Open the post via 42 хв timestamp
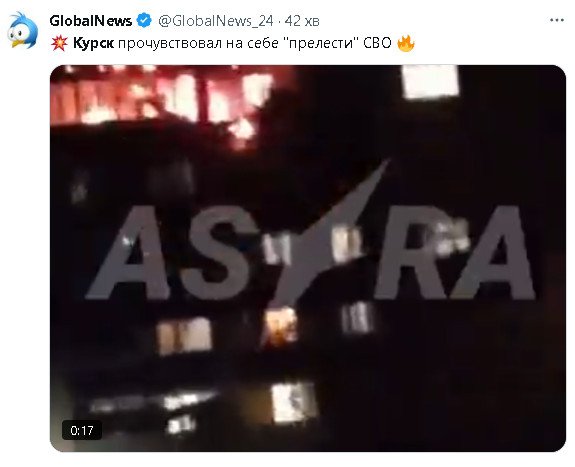 [302, 21]
